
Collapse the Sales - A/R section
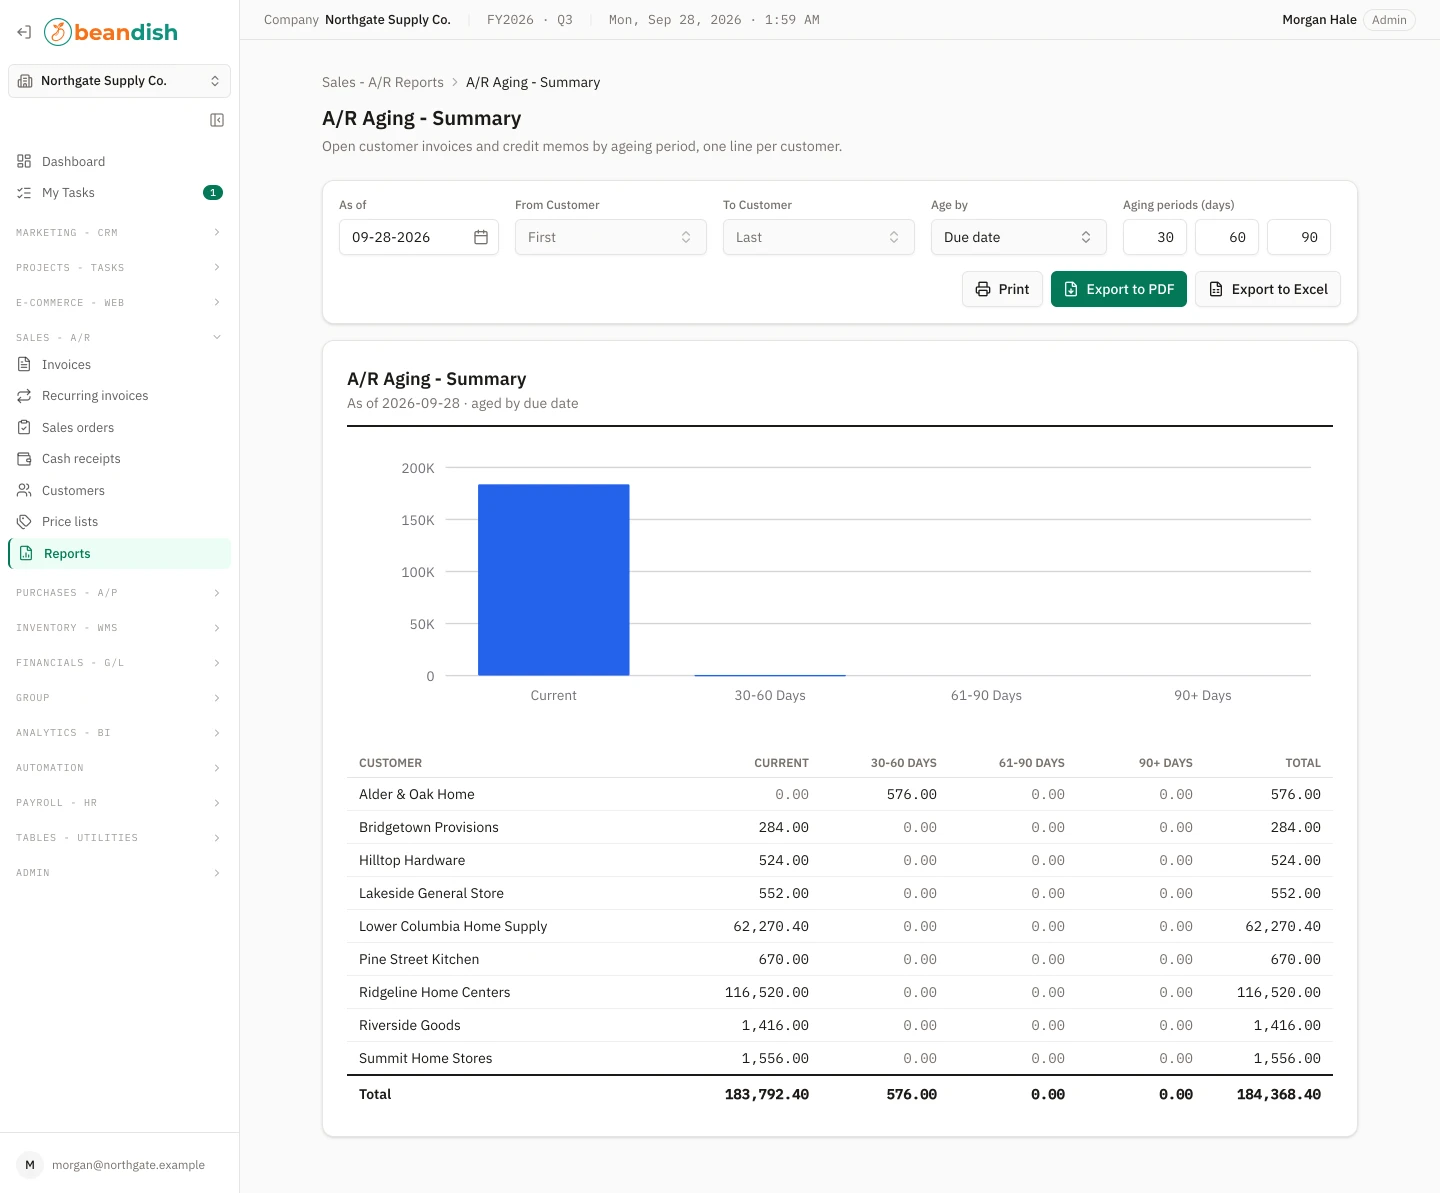click(119, 338)
